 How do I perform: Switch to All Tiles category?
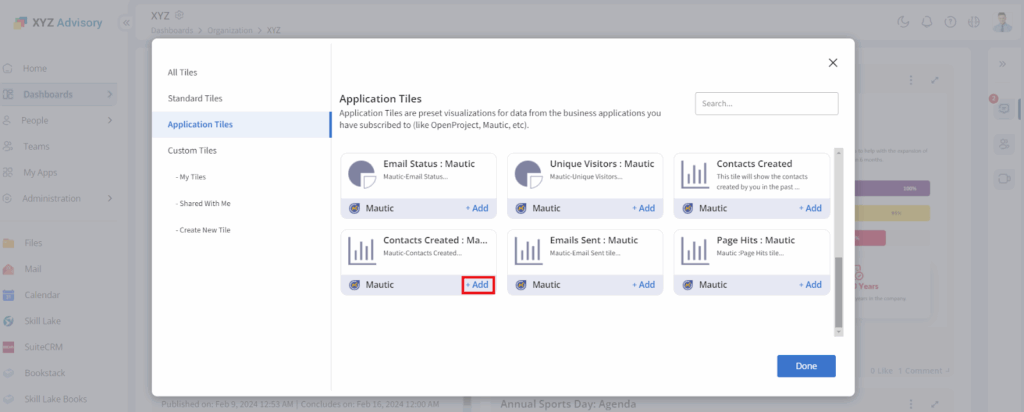[x=182, y=72]
